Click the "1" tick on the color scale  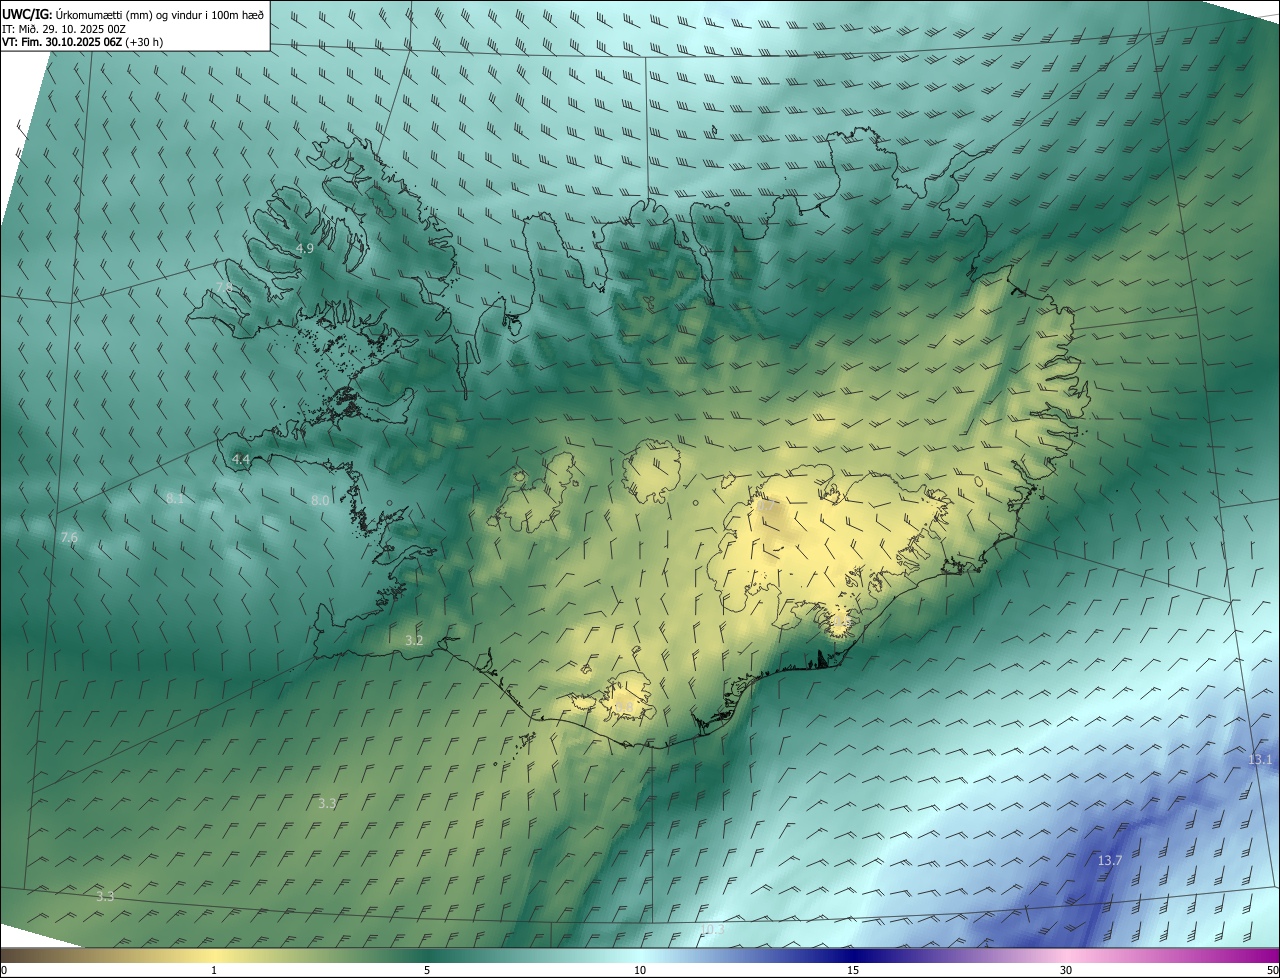pos(214,970)
